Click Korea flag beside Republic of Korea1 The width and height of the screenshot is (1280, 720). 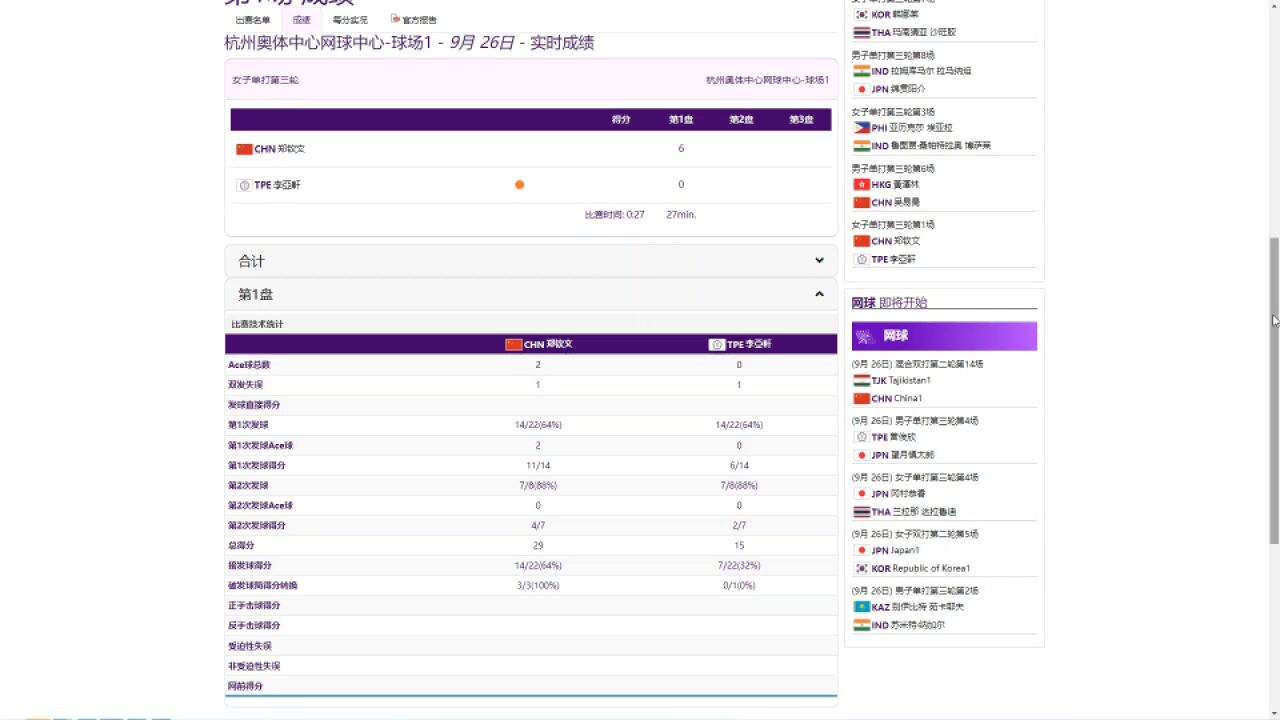pyautogui.click(x=861, y=568)
